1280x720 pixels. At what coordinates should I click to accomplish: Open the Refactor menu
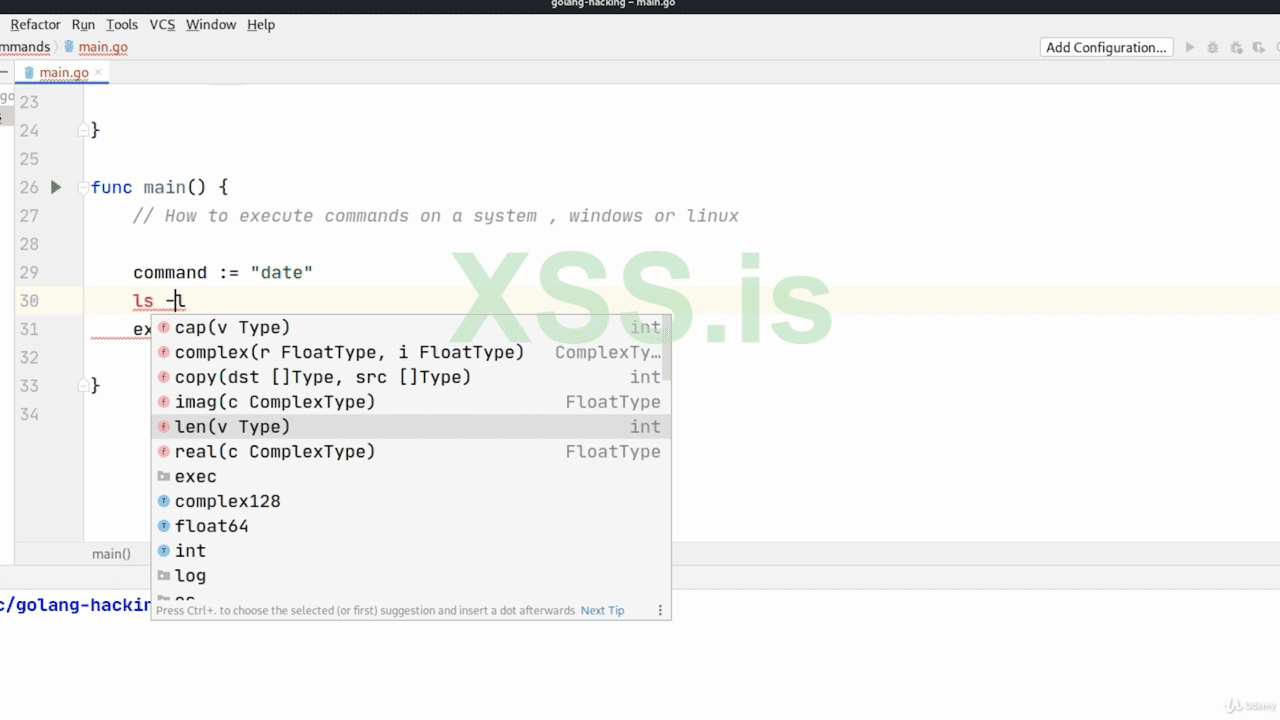[35, 24]
